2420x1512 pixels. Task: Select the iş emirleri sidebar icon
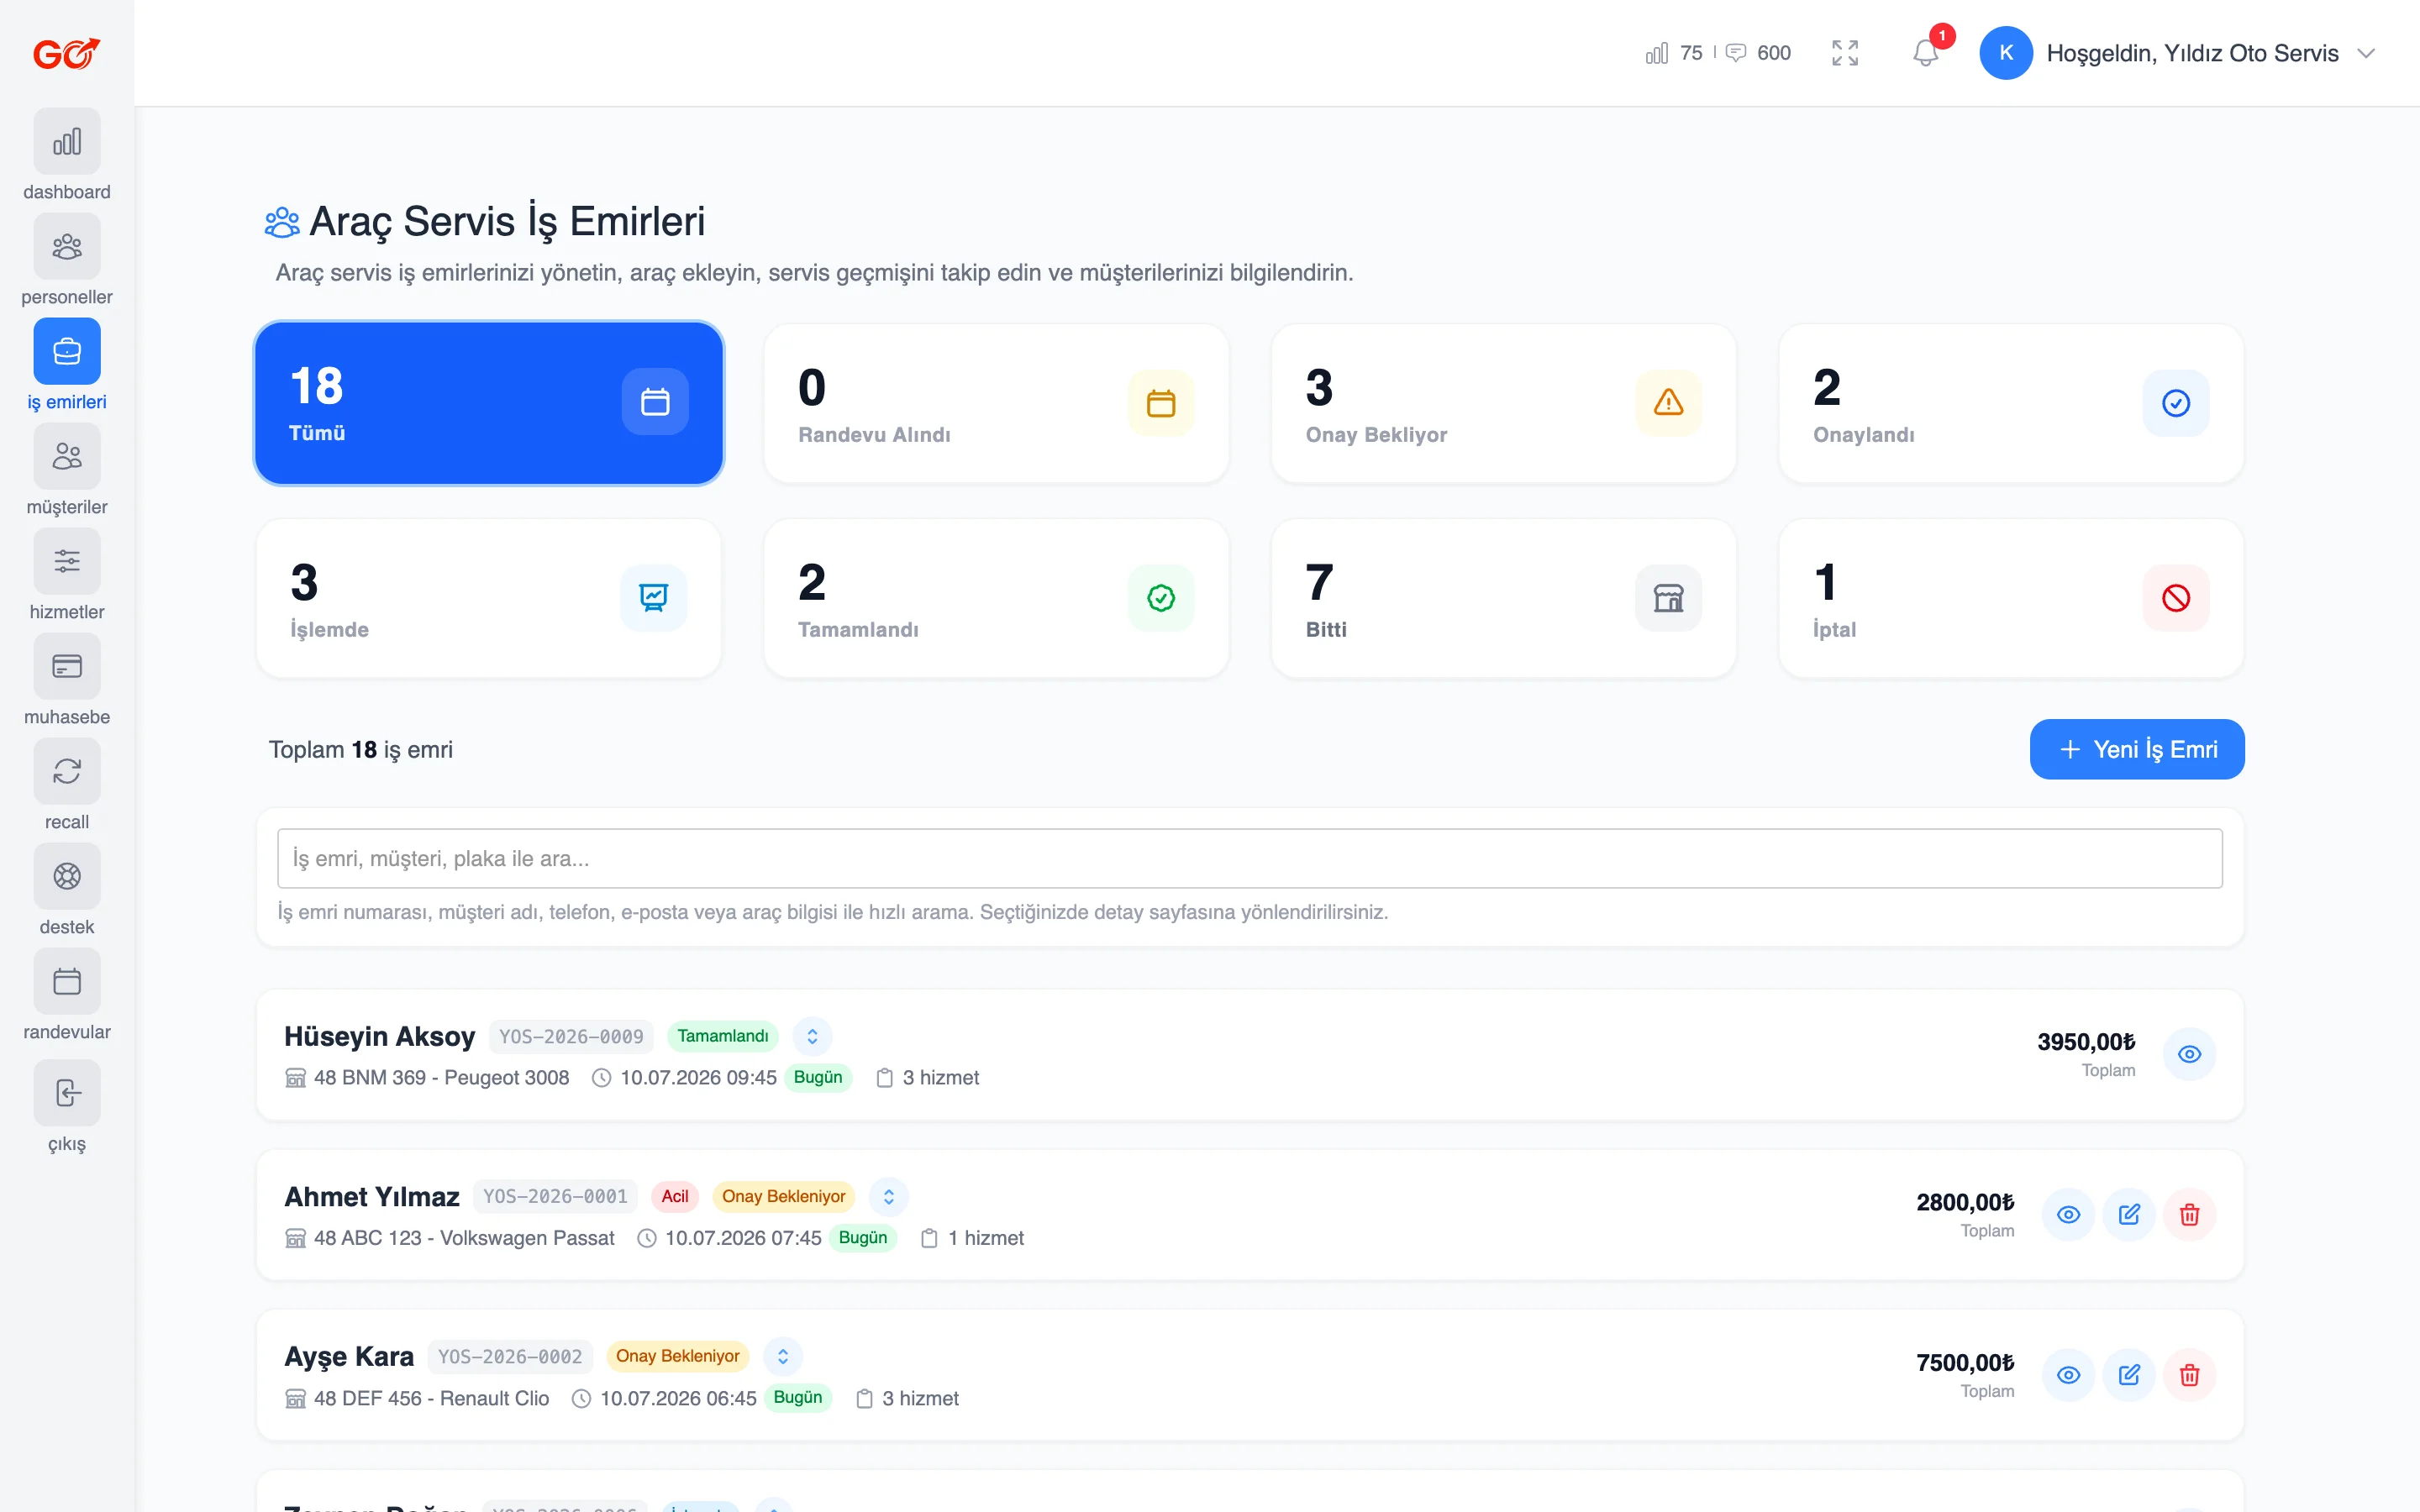[67, 351]
